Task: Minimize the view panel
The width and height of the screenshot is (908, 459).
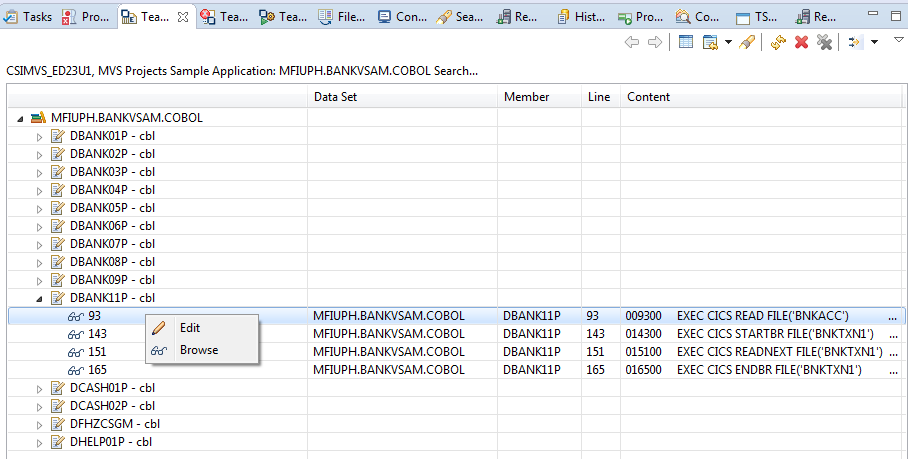Action: (874, 13)
